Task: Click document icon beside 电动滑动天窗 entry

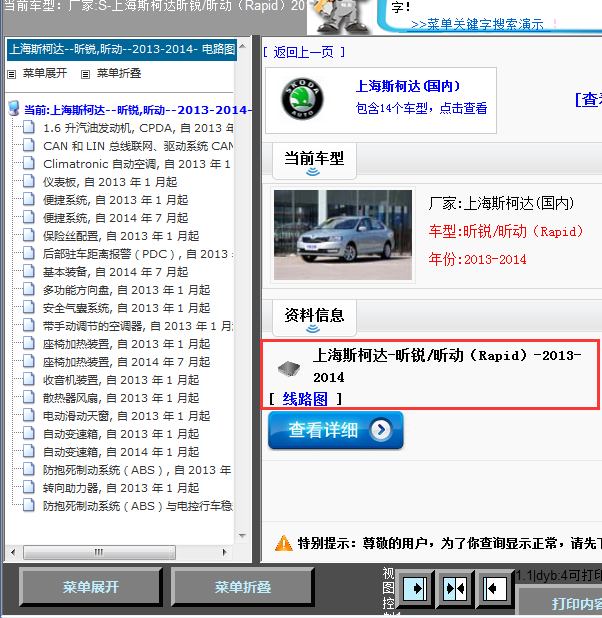Action: [x=28, y=415]
